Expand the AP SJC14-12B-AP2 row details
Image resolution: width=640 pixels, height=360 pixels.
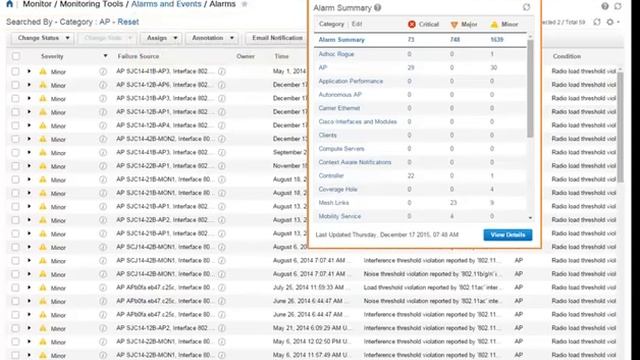[x=29, y=328]
